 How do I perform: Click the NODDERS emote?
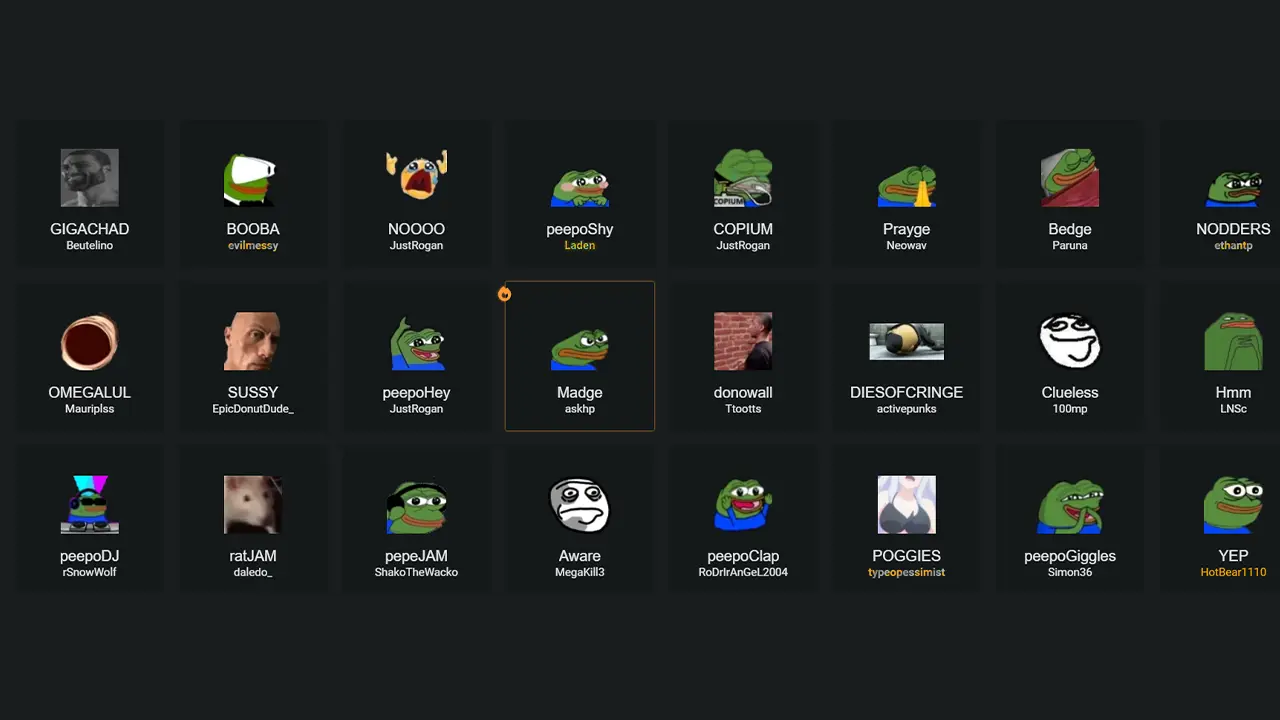click(x=1233, y=195)
